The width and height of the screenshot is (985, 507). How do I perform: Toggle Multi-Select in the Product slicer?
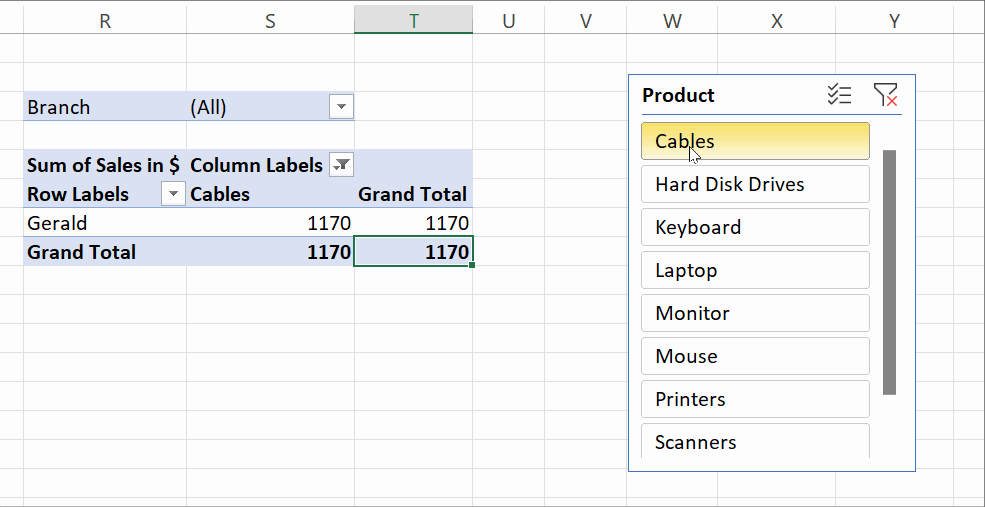point(839,95)
